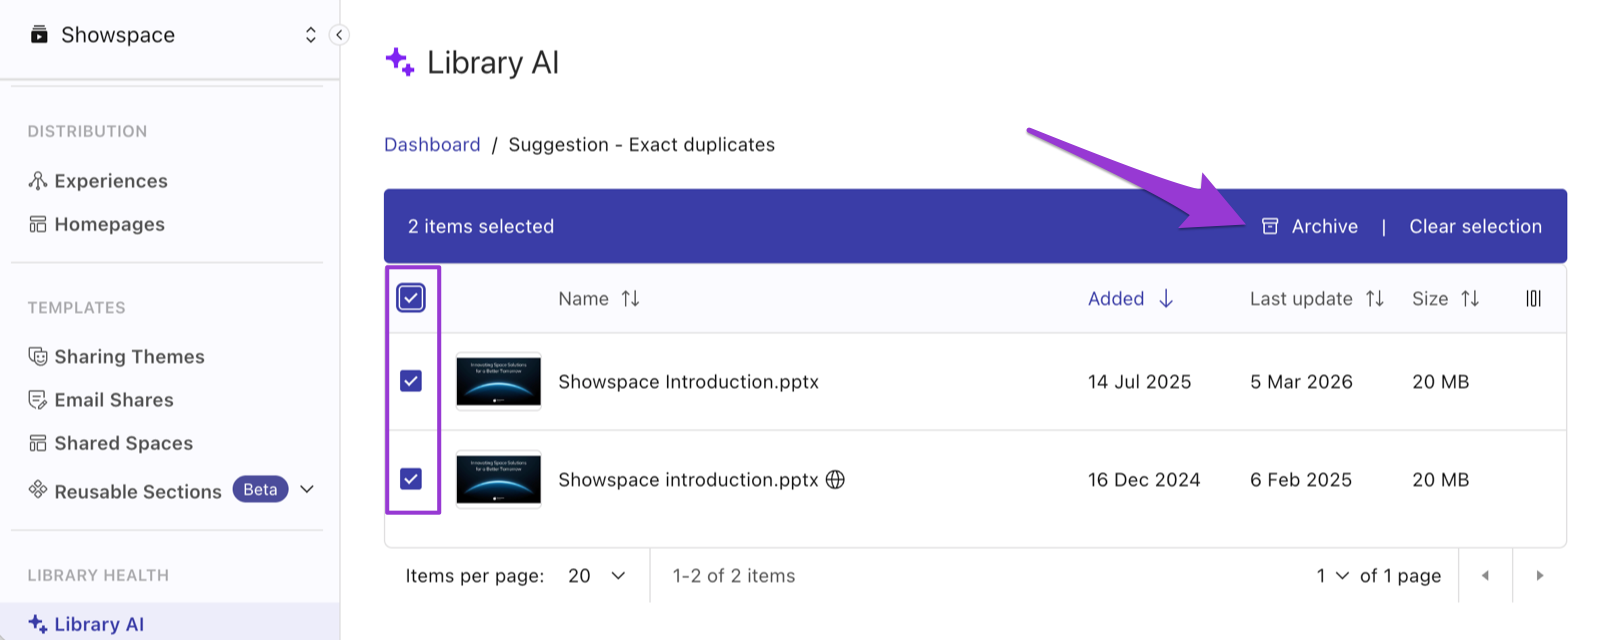Toggle the select-all checkbox in the table header

click(x=411, y=298)
